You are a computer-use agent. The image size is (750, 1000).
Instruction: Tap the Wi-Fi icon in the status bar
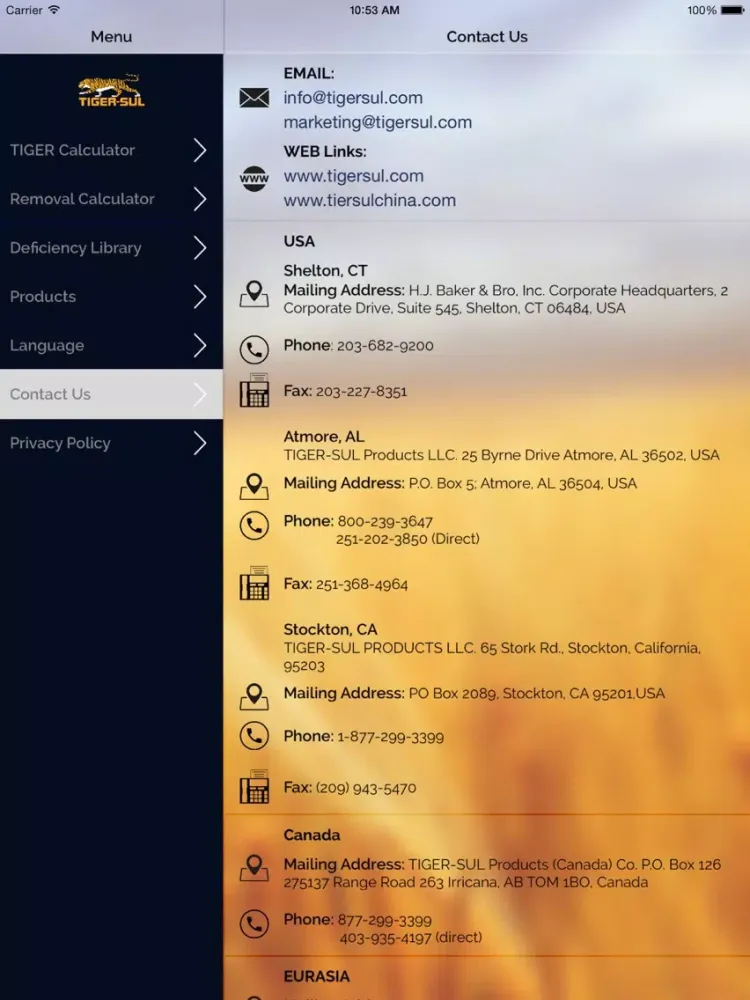point(54,10)
